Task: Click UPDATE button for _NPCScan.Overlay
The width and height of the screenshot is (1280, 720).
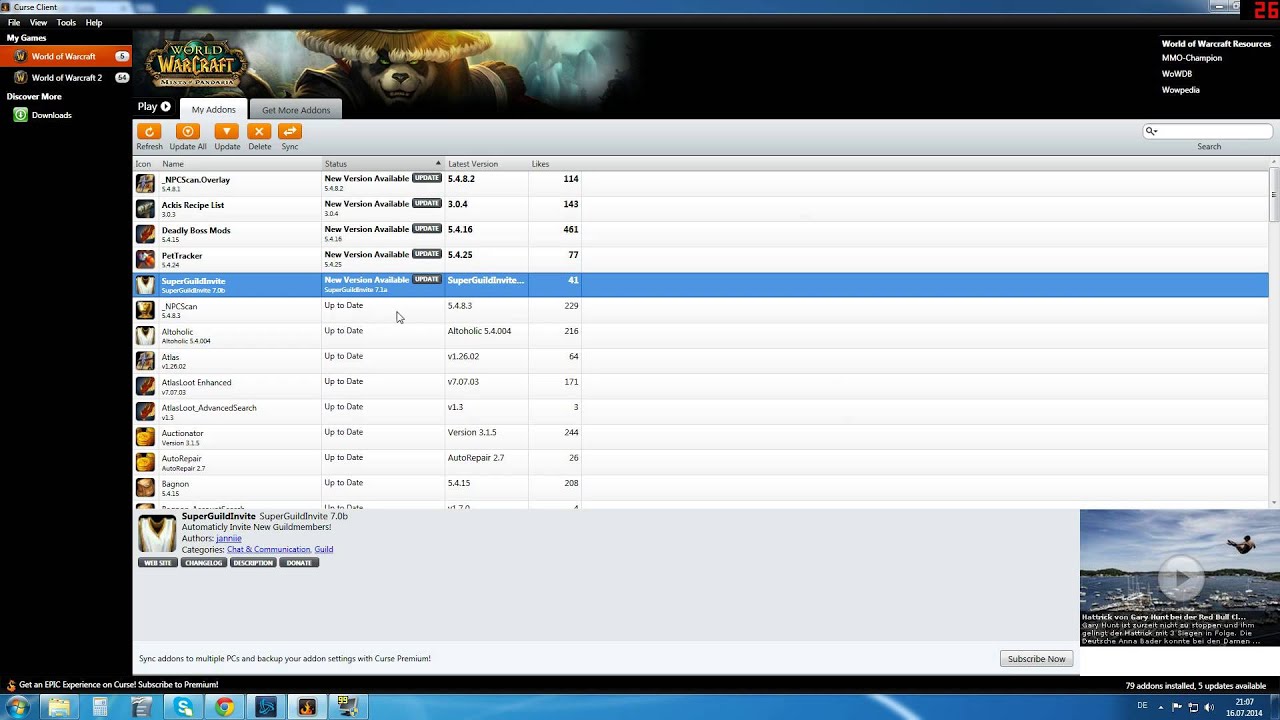Action: click(x=427, y=178)
